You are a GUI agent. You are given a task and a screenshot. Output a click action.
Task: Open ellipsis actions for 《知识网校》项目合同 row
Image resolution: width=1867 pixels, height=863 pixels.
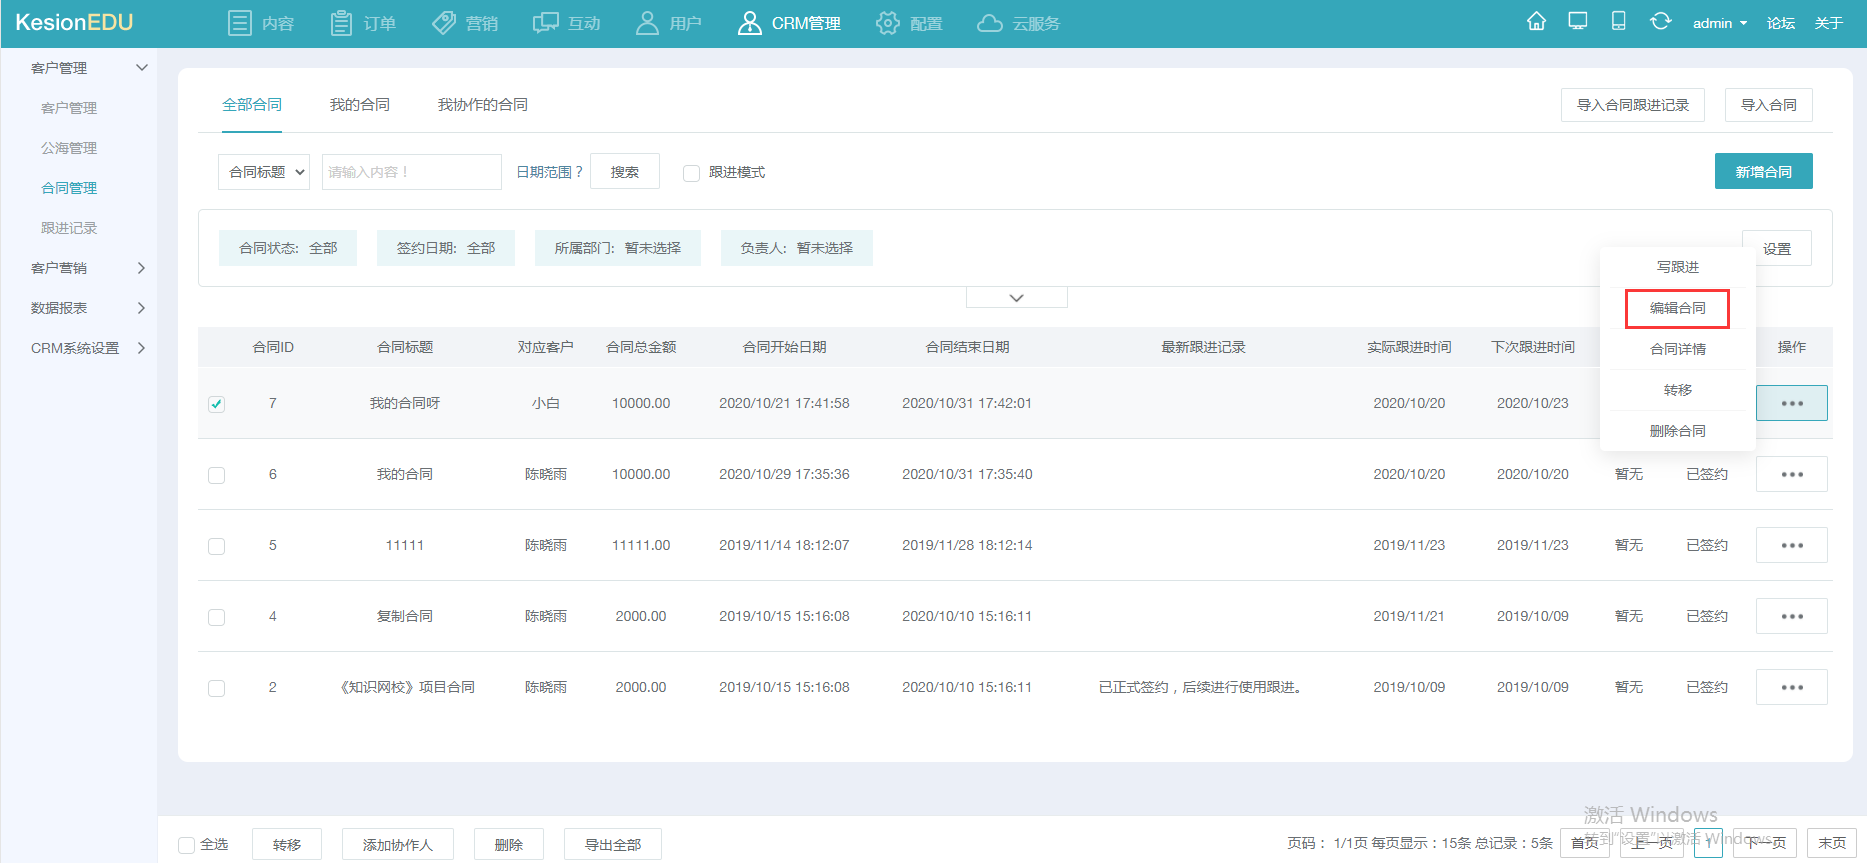pyautogui.click(x=1792, y=687)
